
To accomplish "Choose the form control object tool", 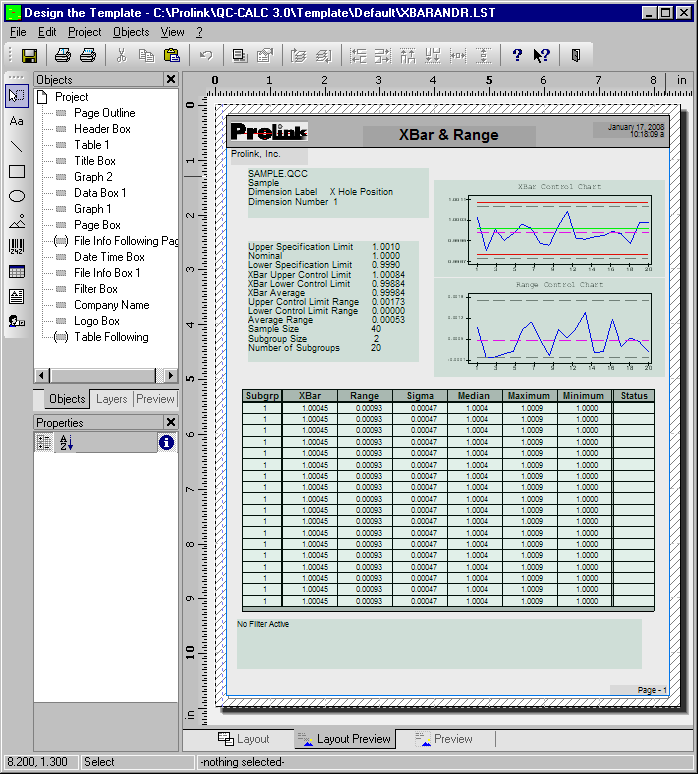I will 17,322.
